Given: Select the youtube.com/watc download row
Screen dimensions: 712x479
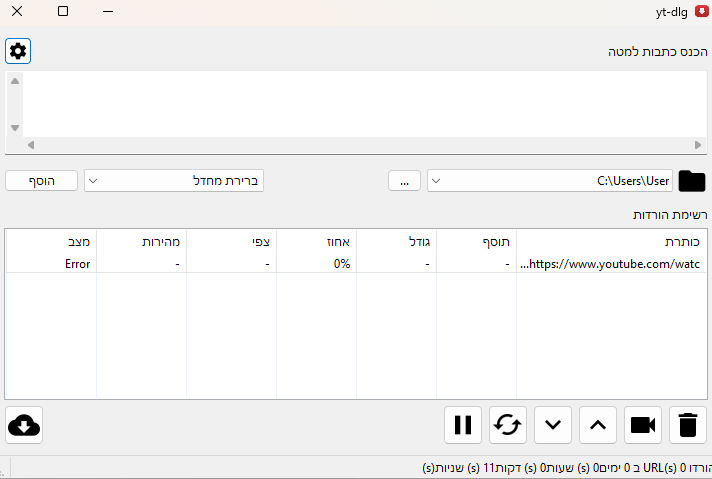Looking at the screenshot, I should (x=356, y=264).
